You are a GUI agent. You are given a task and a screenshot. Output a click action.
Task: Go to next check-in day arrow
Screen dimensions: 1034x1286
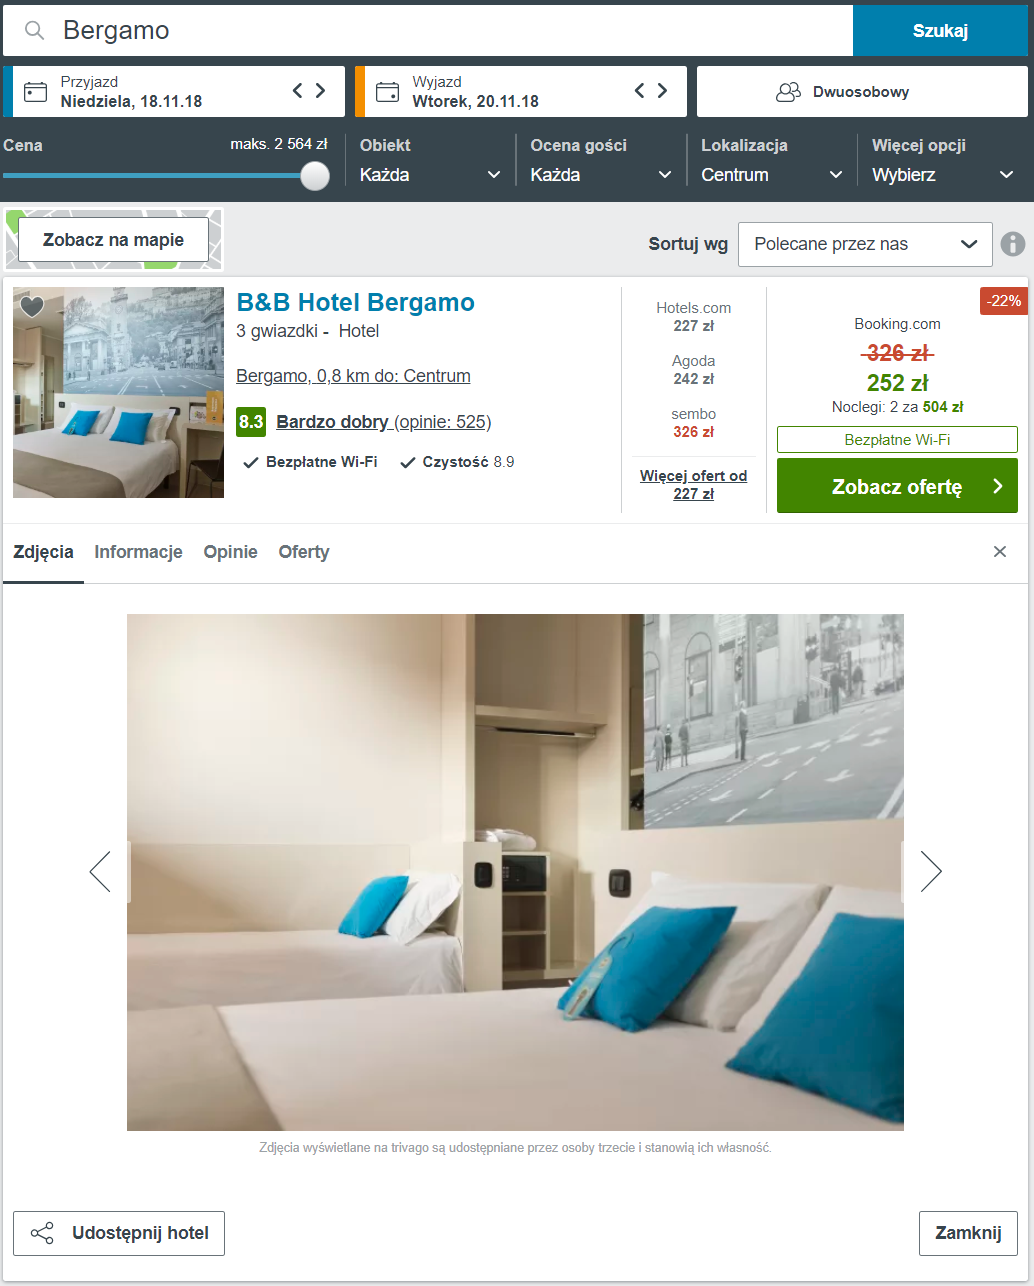pyautogui.click(x=320, y=91)
